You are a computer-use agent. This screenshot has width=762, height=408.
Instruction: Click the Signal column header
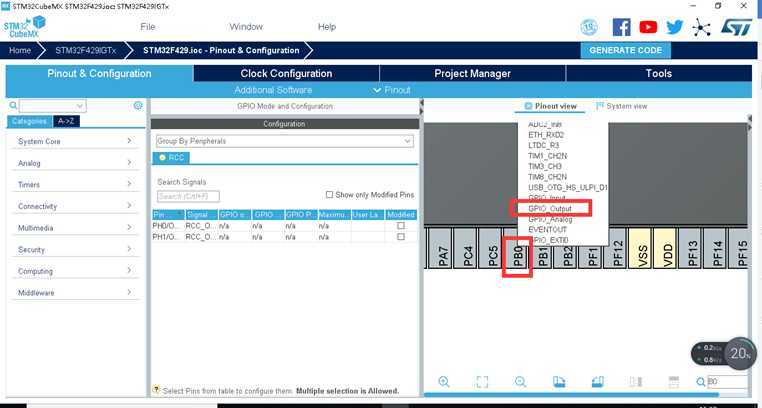tap(201, 214)
